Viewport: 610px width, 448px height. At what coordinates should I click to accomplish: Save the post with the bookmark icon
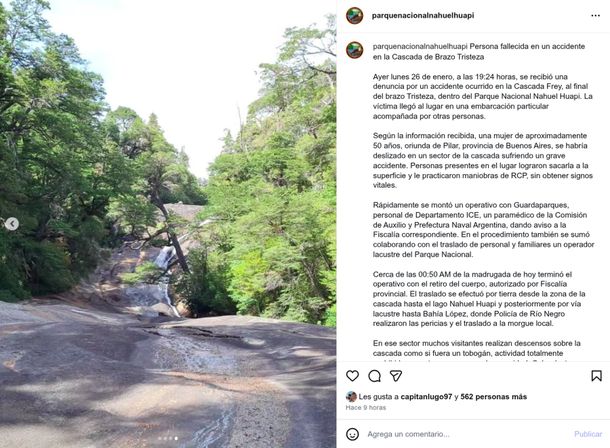pos(596,376)
